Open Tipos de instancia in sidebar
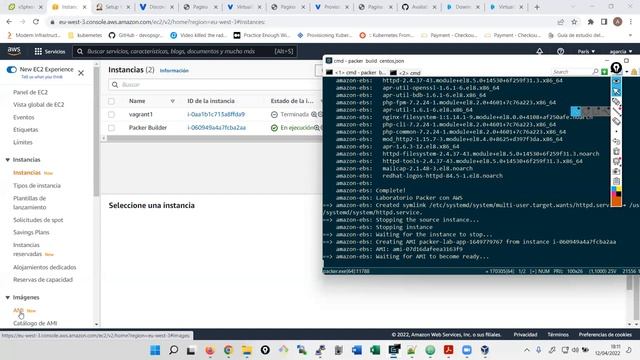The image size is (640, 360). [37, 186]
